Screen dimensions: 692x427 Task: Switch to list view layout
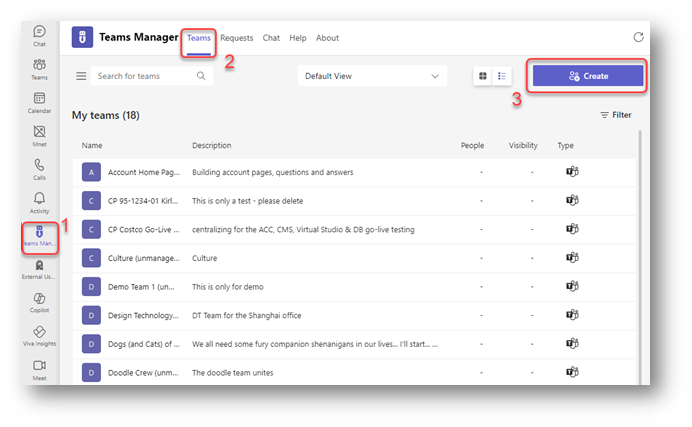click(x=502, y=76)
